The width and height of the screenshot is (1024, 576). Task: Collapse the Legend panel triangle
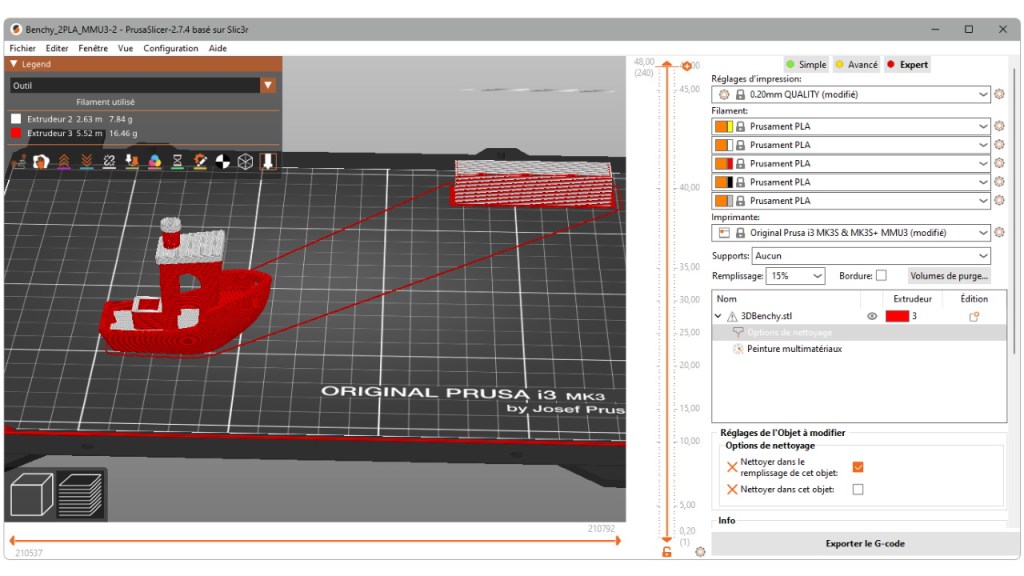click(14, 64)
